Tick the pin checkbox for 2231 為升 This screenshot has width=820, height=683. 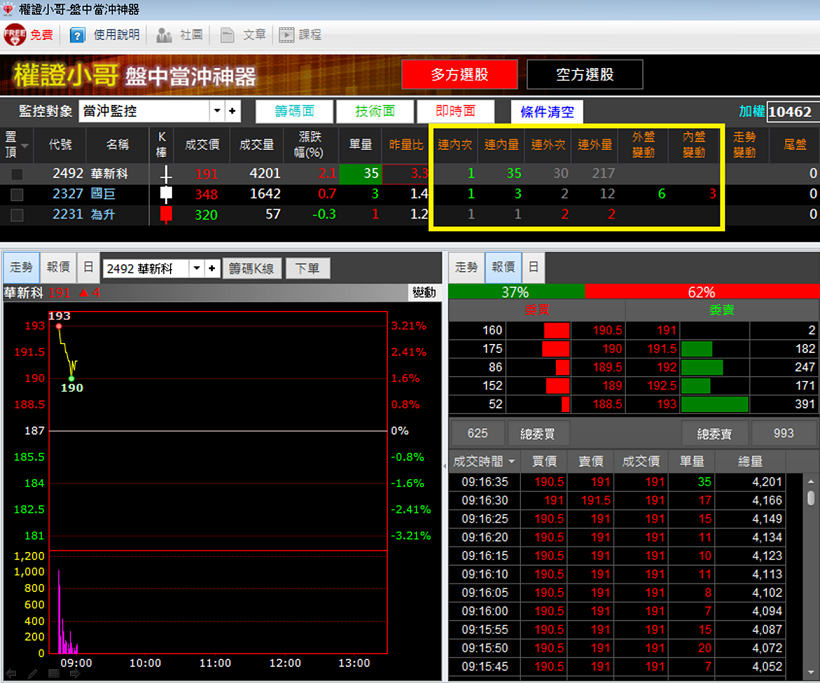tap(17, 215)
